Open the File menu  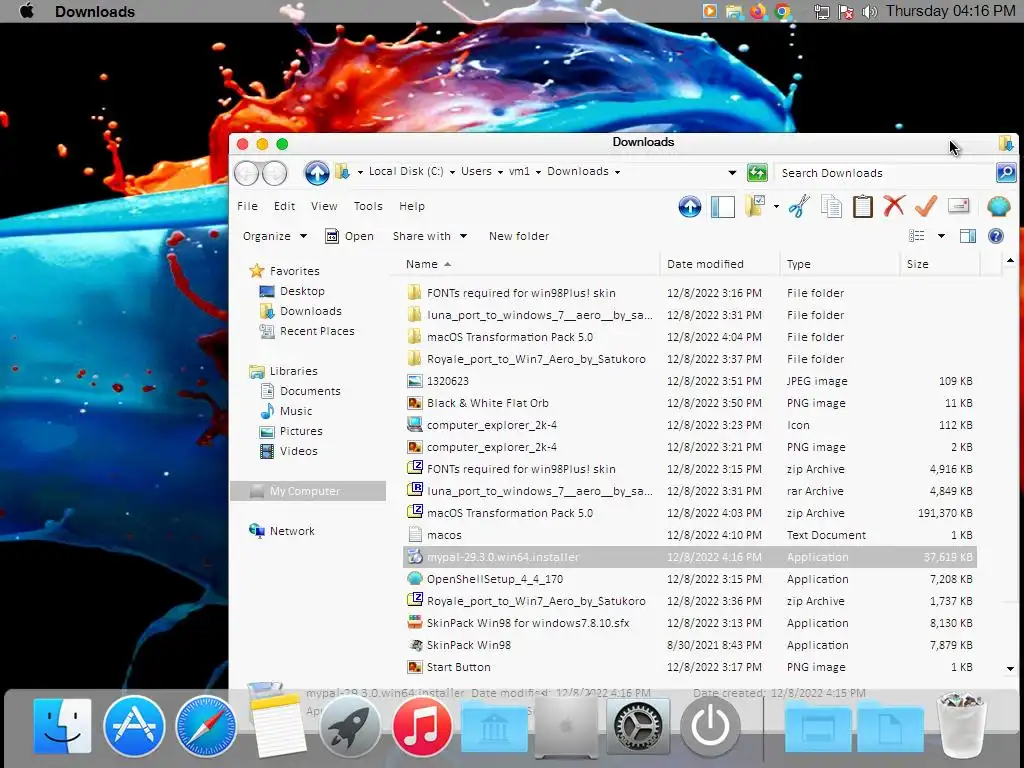(x=247, y=206)
